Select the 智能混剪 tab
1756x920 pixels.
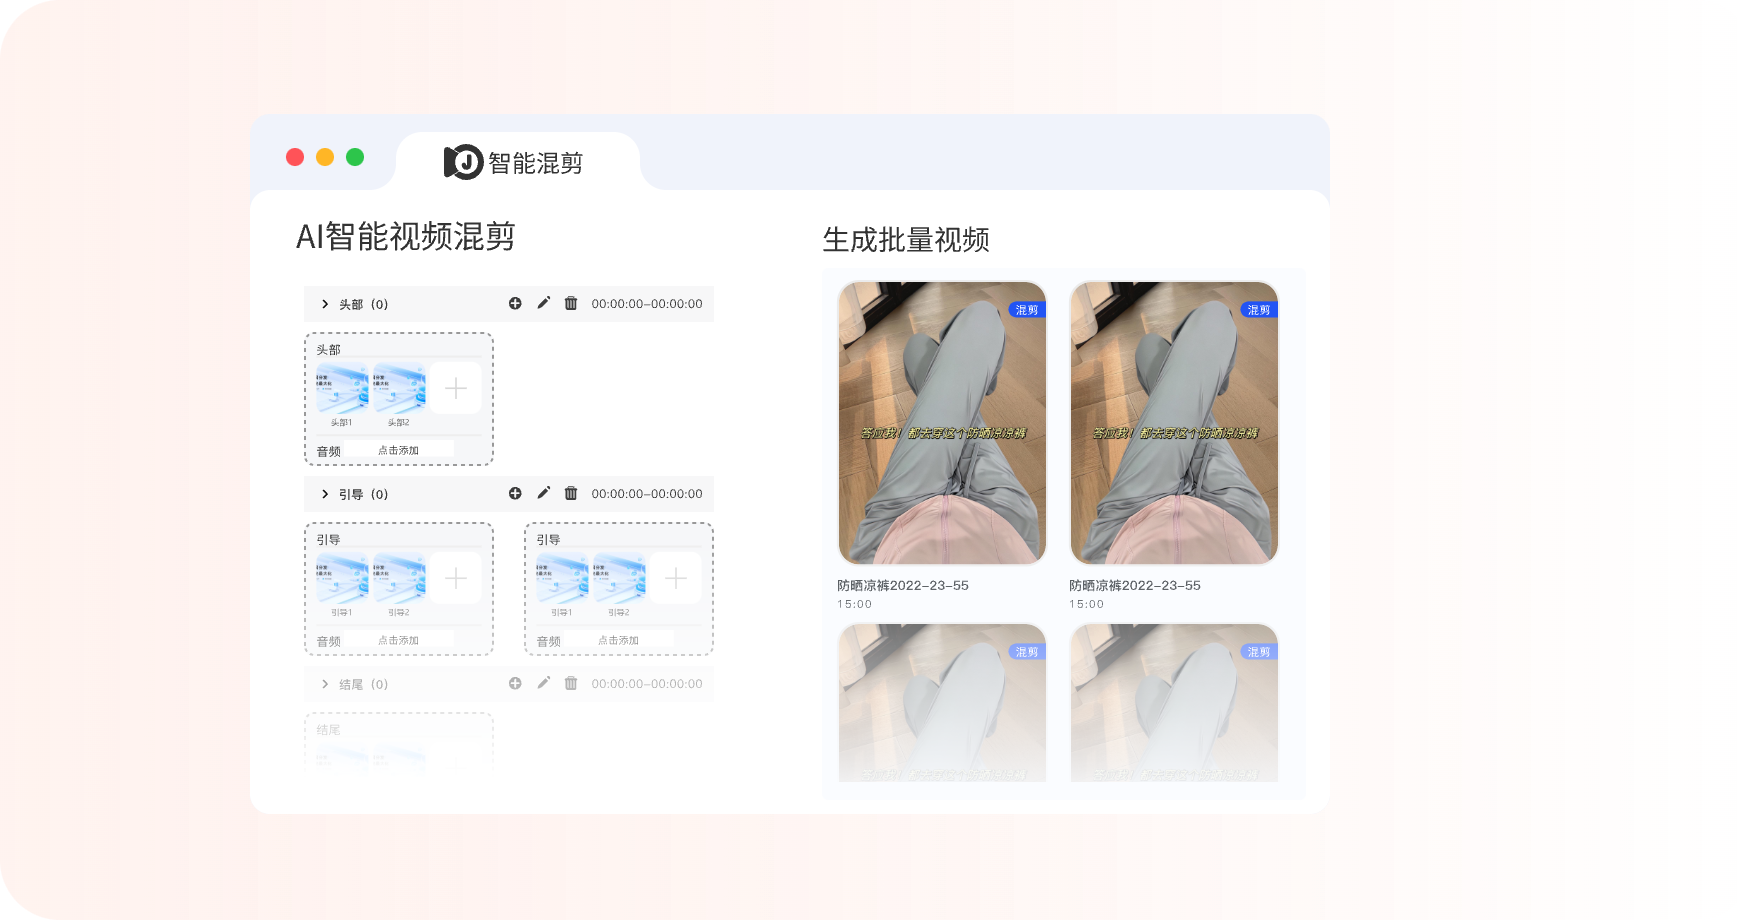tap(517, 162)
